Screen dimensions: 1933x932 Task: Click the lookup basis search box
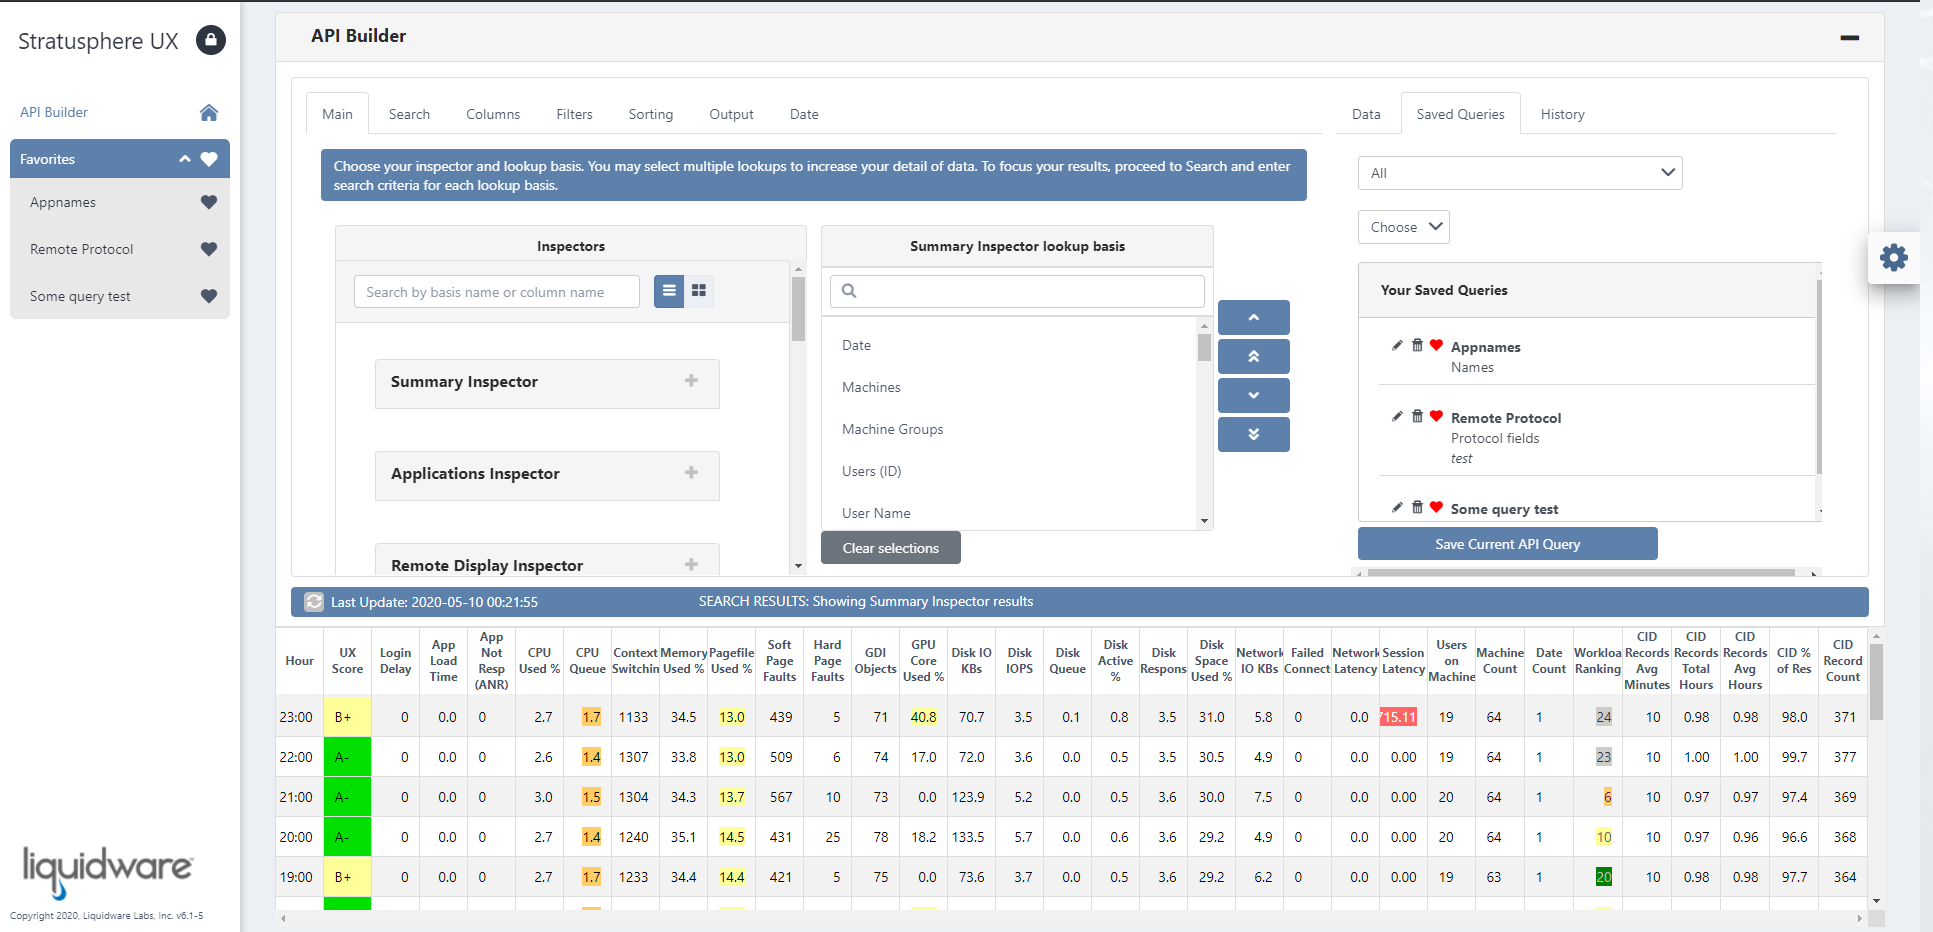(x=1017, y=291)
